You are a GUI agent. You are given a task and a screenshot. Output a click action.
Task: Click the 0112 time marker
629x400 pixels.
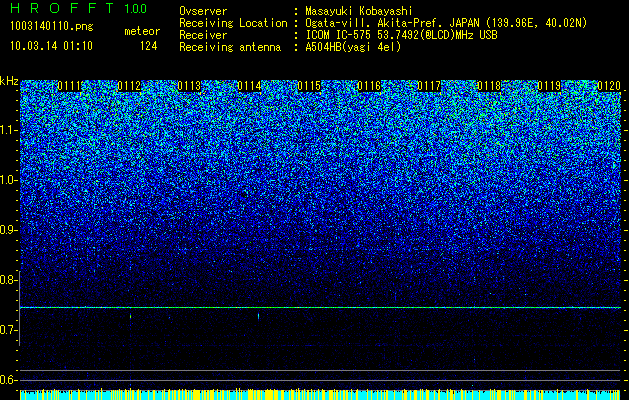(x=130, y=86)
